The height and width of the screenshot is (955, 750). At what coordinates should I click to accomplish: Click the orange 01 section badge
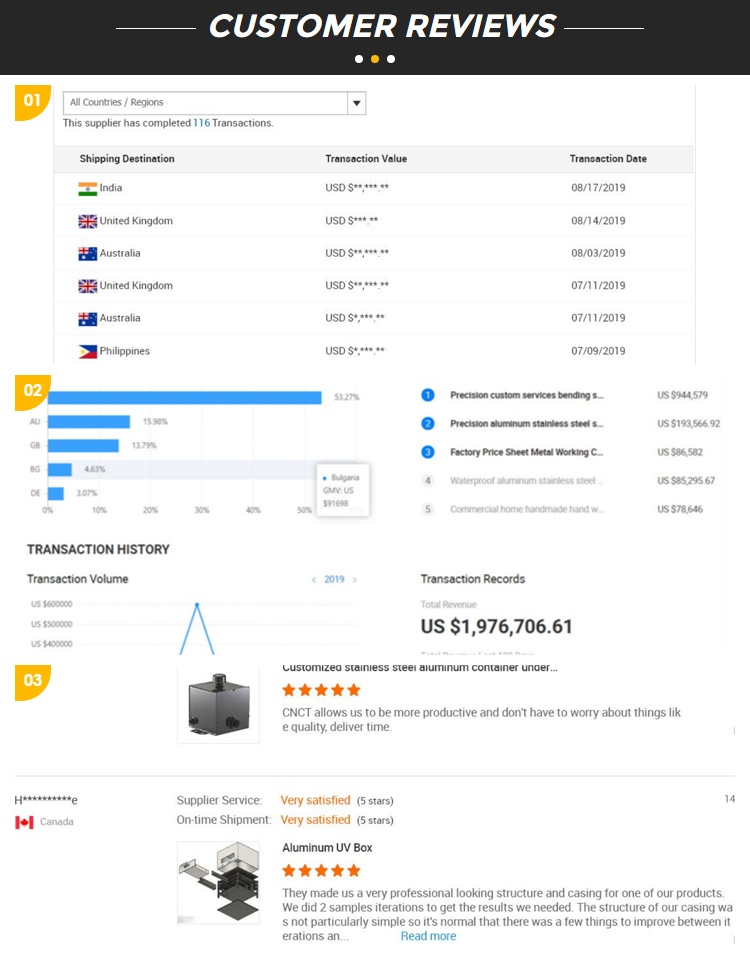click(x=32, y=101)
